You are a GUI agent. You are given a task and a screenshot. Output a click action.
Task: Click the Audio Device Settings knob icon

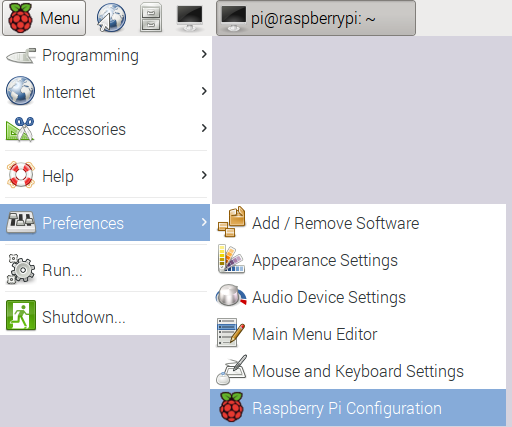(231, 295)
